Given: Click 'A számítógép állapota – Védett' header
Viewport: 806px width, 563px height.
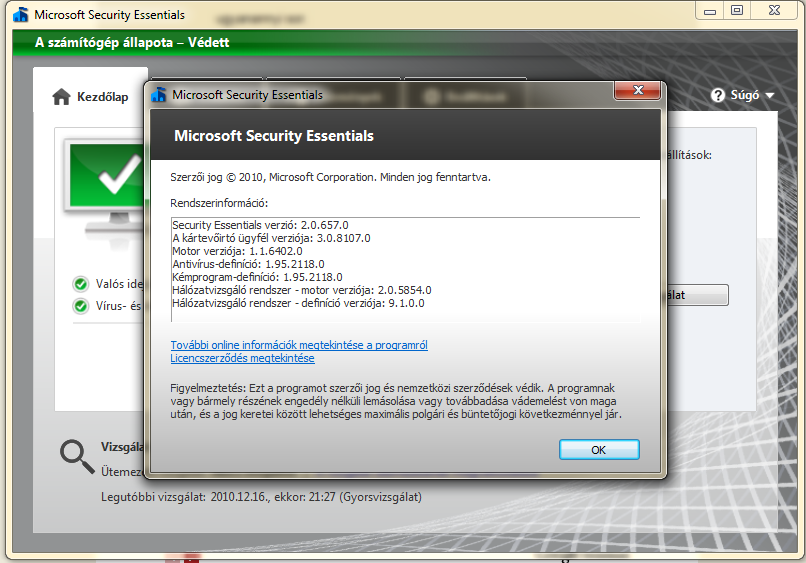Looking at the screenshot, I should [132, 42].
